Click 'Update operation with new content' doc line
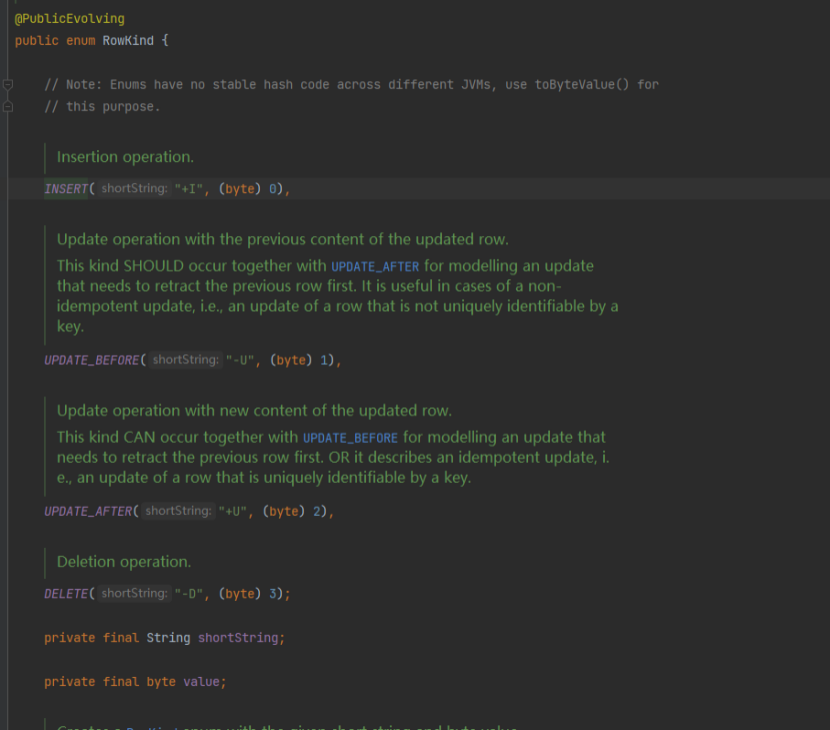830x730 pixels. tap(255, 411)
